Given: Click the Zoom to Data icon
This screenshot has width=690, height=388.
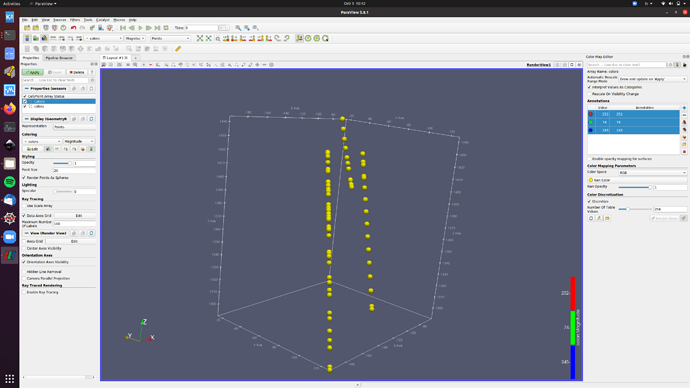Looking at the screenshot, I should pos(209,38).
